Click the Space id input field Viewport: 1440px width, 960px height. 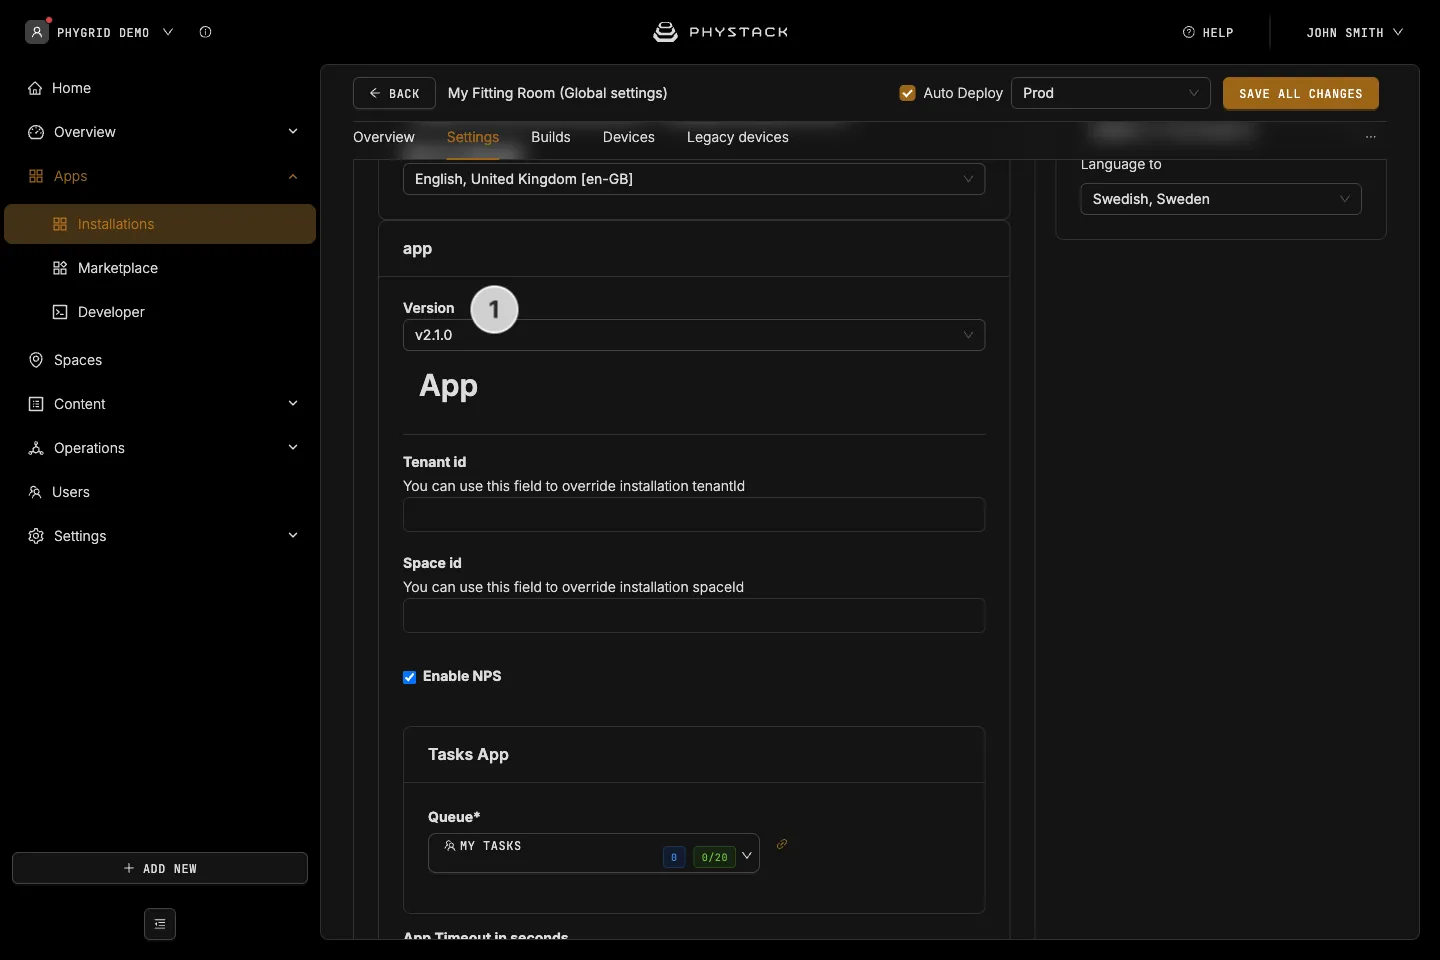[694, 616]
